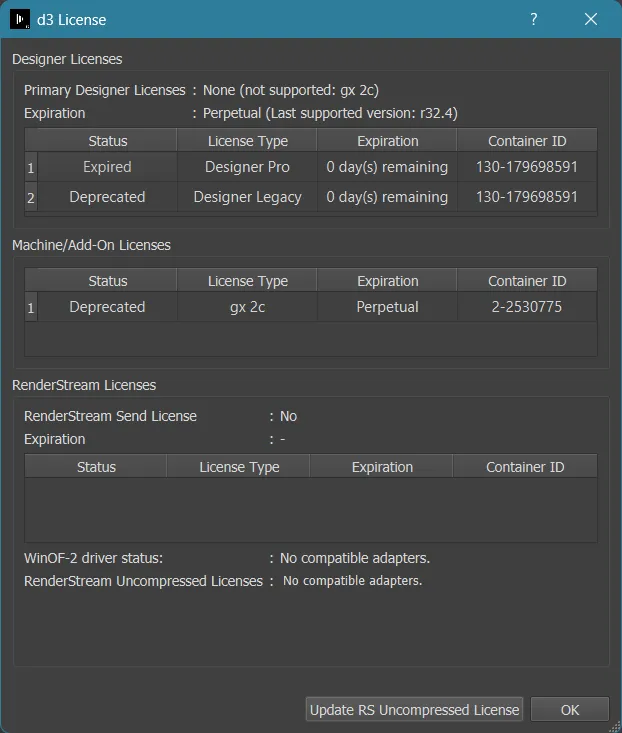Click 'Perpetual (Last supported version: r32.4)' value

[x=330, y=113]
